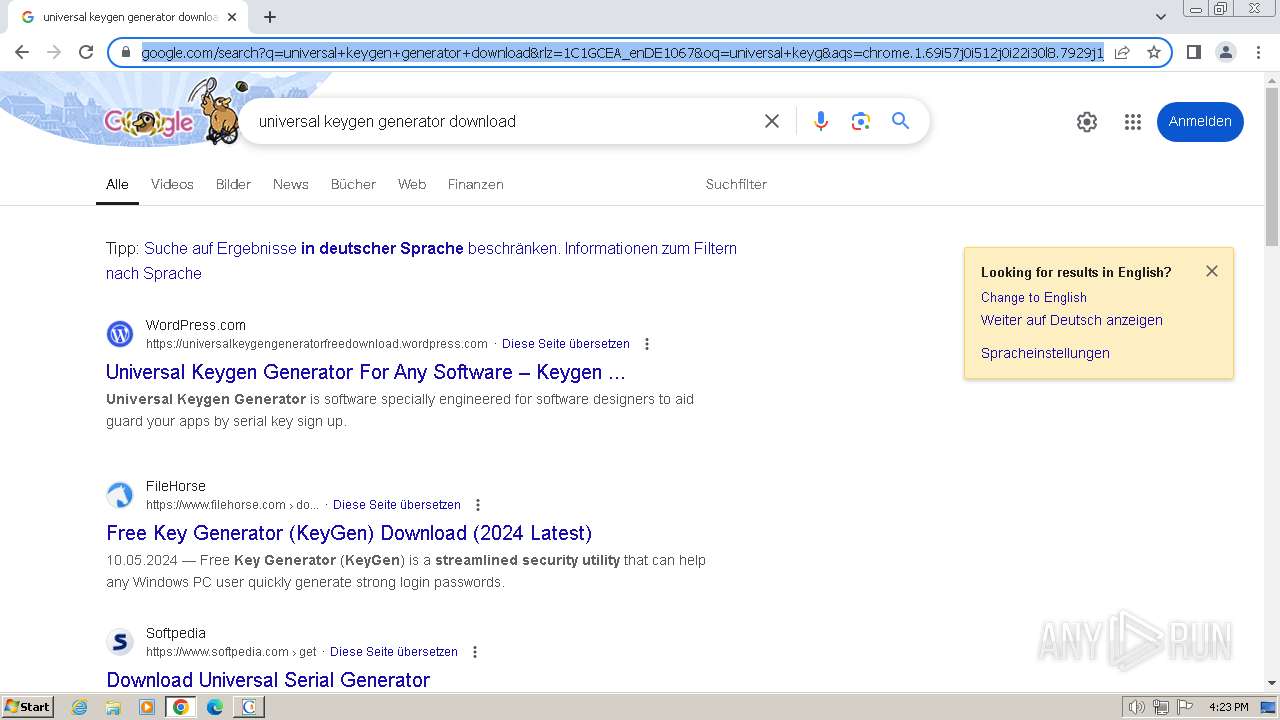Reload the page with the refresh icon

pyautogui.click(x=86, y=52)
